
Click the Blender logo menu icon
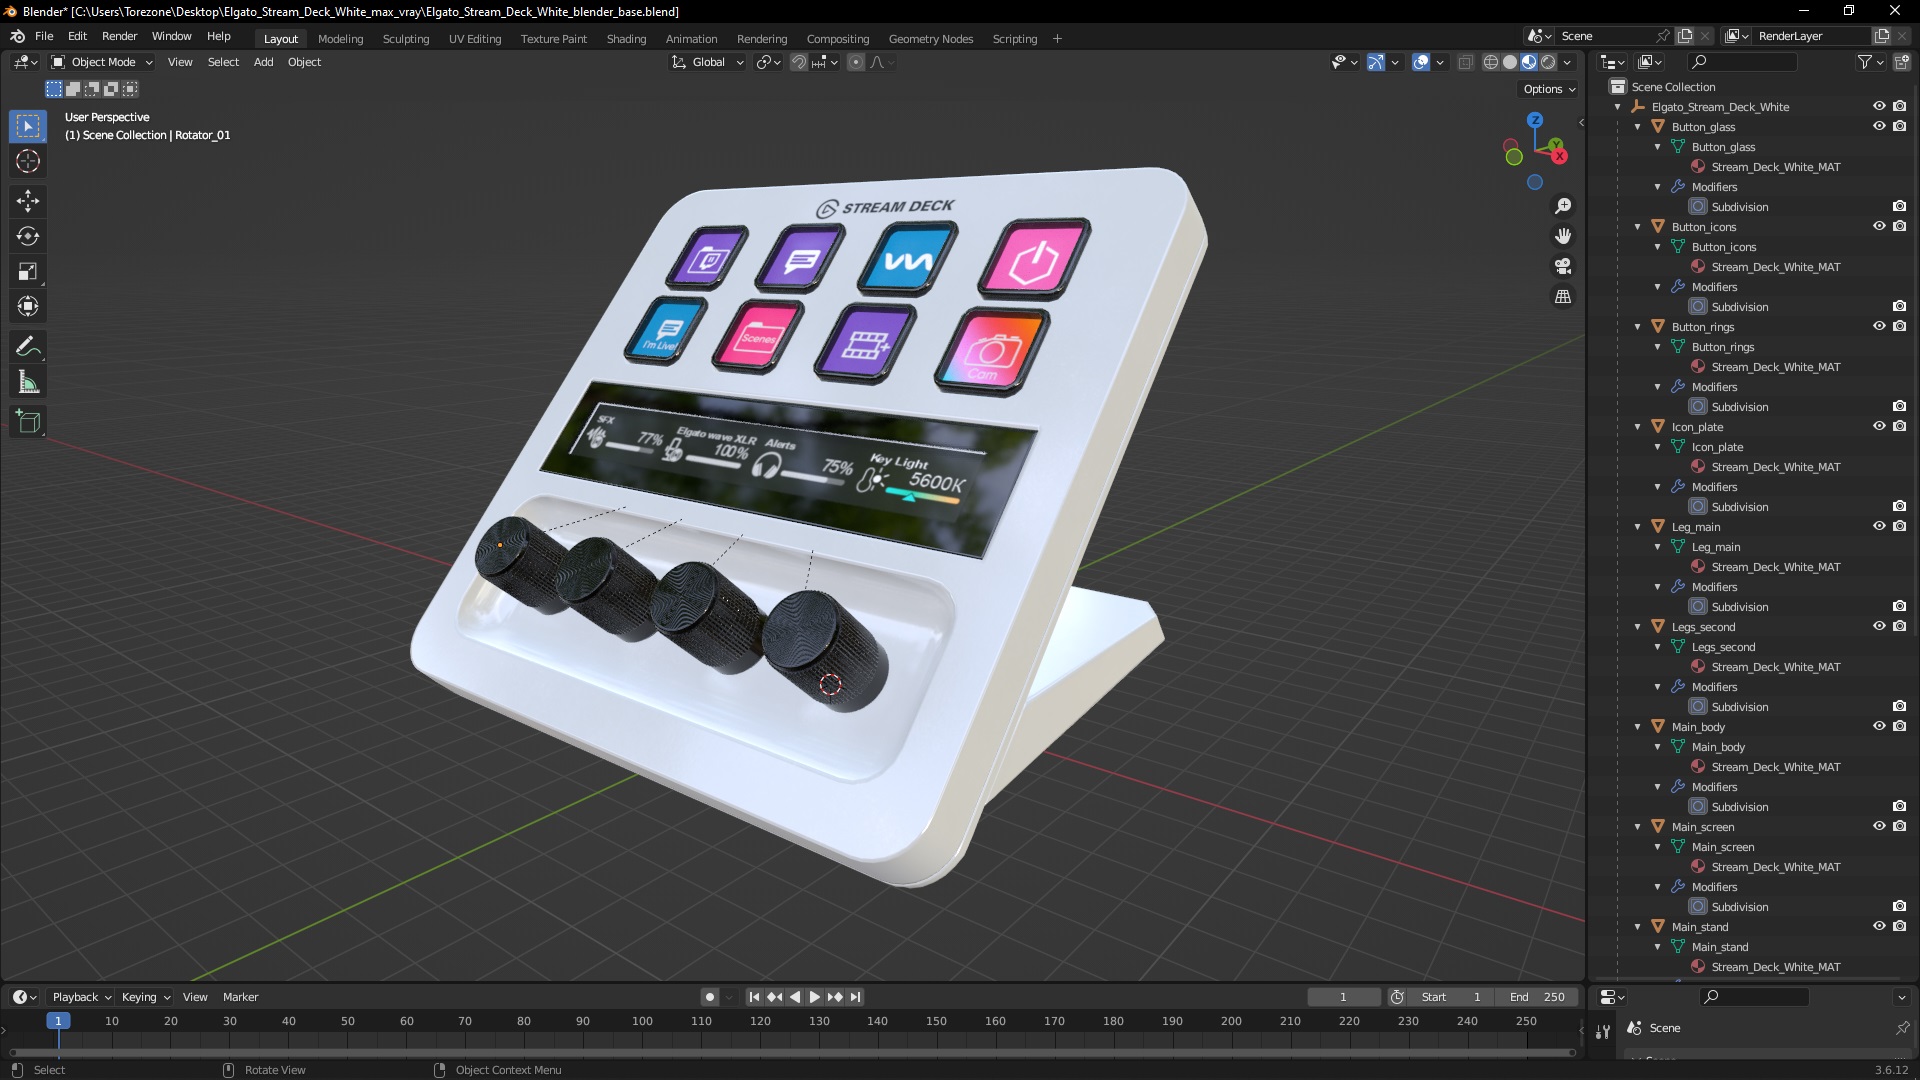pyautogui.click(x=17, y=36)
